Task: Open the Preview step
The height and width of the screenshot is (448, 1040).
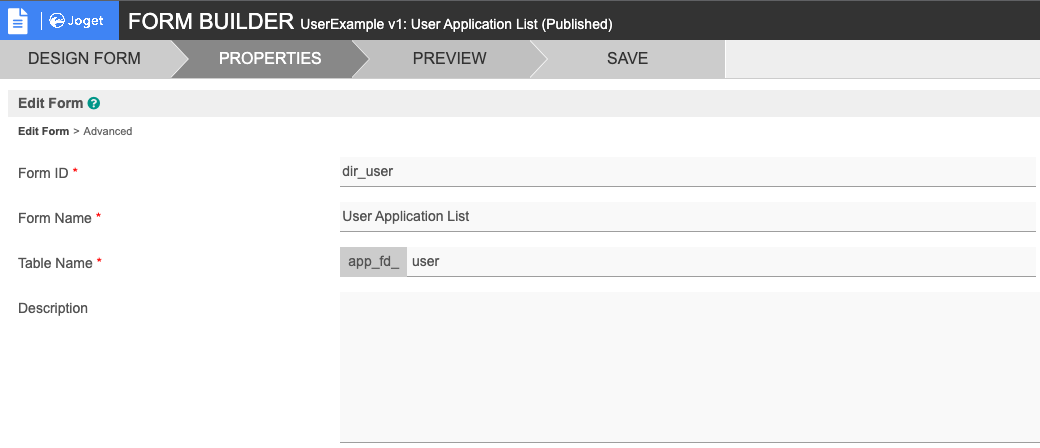Action: [x=449, y=58]
